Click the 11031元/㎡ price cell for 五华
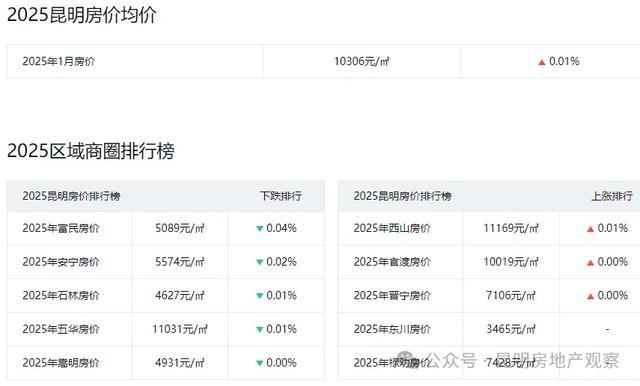This screenshot has height=386, width=640. (180, 329)
